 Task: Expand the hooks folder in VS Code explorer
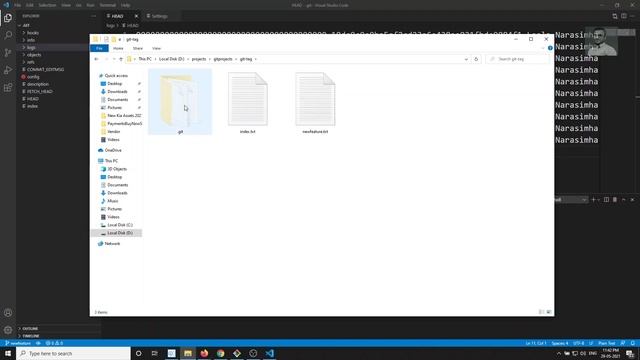pos(33,33)
